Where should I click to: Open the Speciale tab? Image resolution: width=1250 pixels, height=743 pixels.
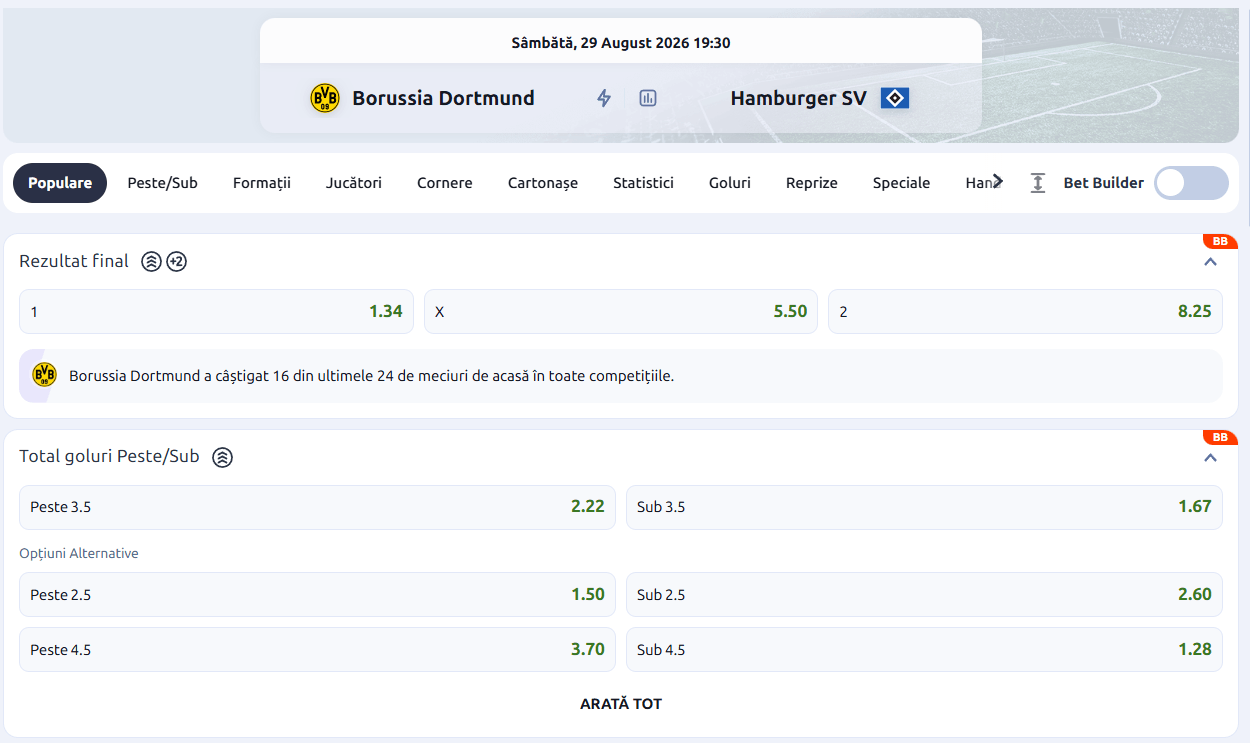pos(901,183)
